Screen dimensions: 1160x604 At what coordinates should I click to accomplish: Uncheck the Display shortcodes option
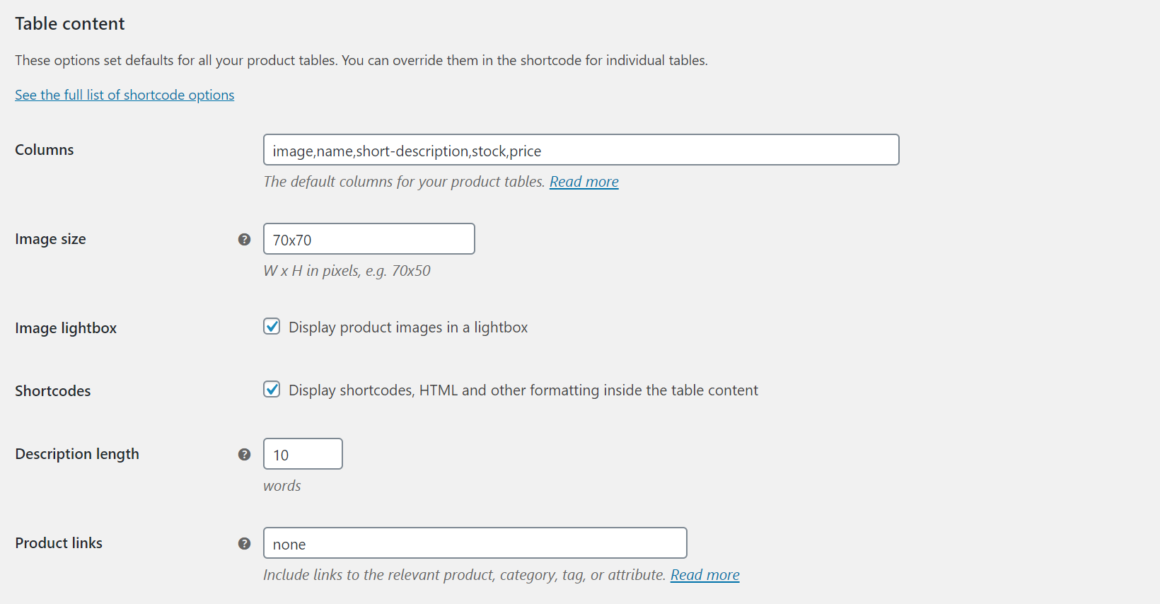271,389
